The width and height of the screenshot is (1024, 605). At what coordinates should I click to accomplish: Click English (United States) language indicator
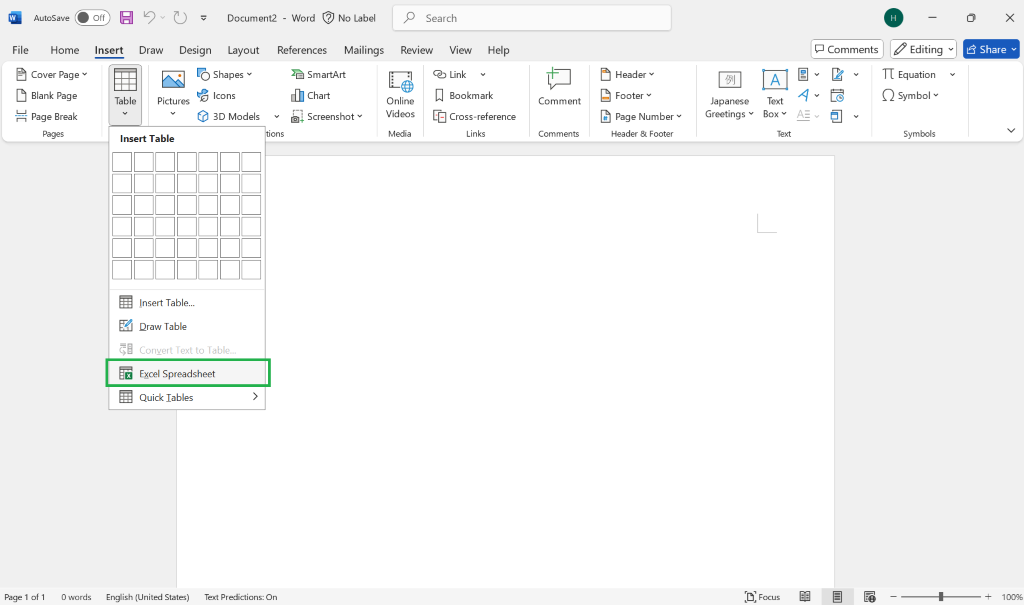tap(148, 597)
